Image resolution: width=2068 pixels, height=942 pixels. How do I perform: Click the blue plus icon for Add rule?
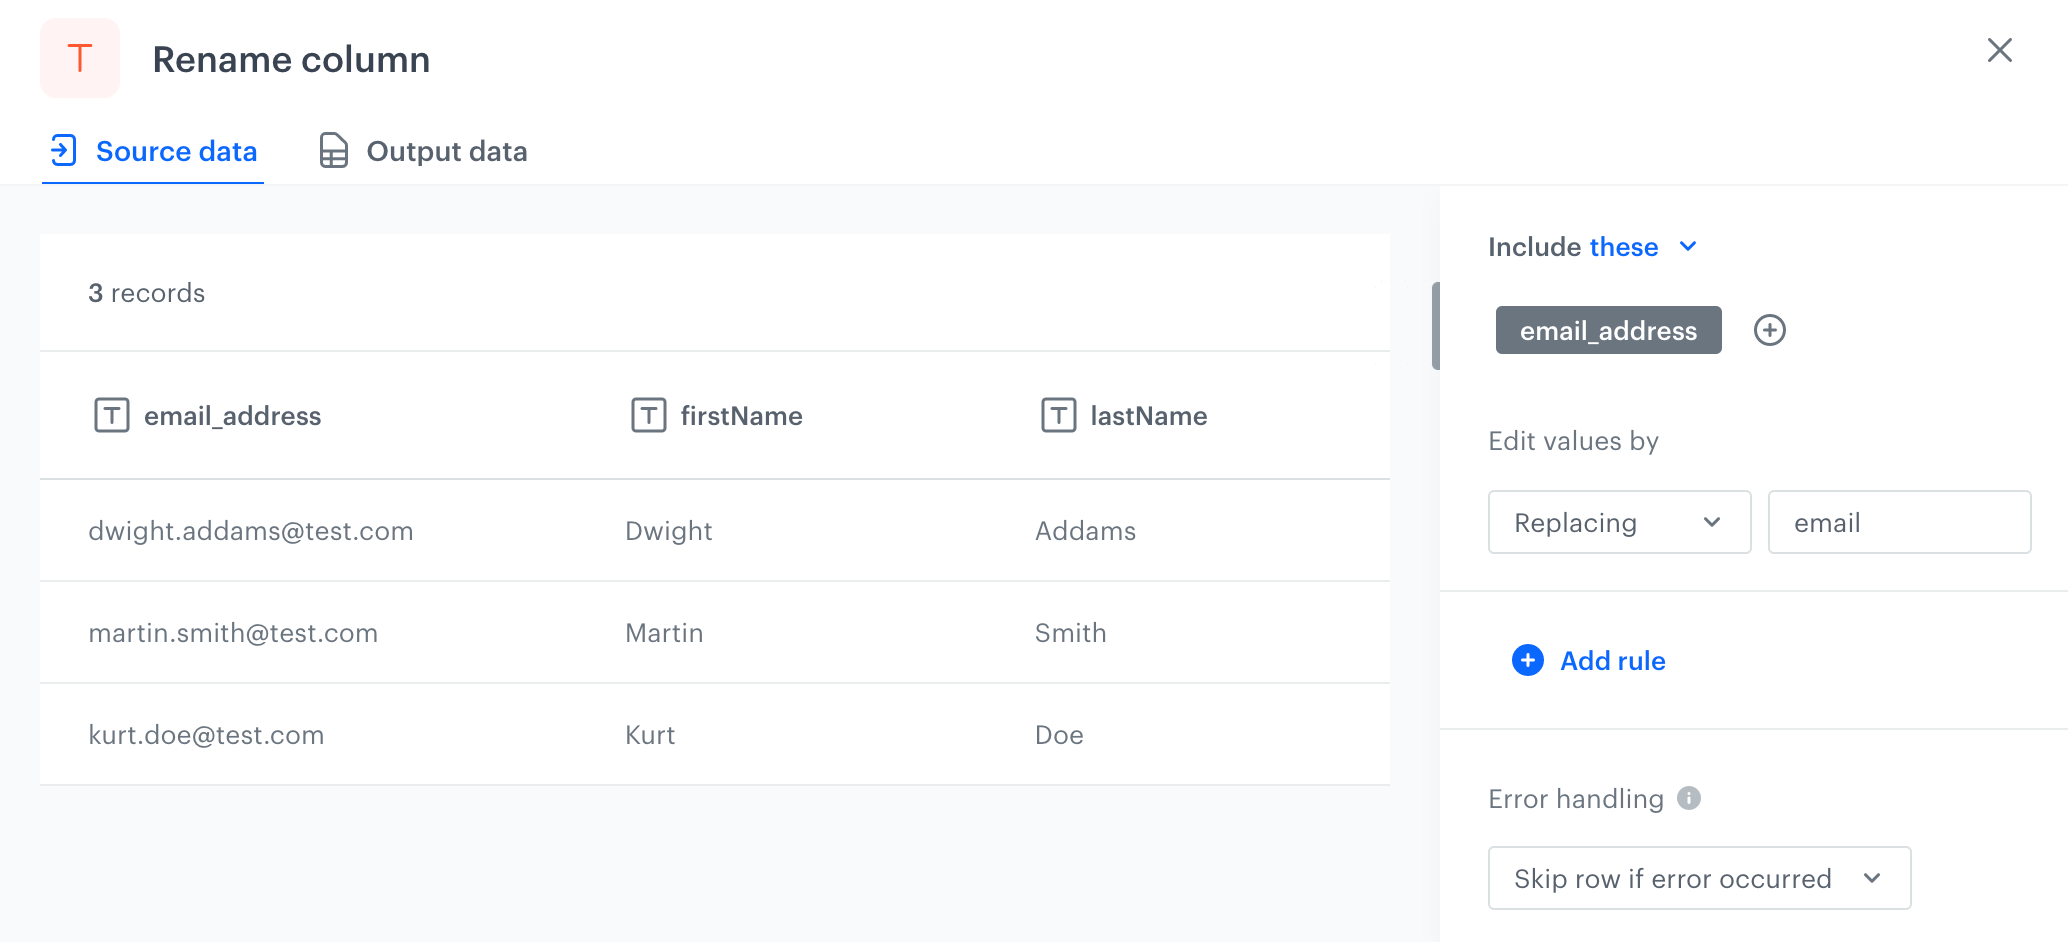click(x=1527, y=660)
